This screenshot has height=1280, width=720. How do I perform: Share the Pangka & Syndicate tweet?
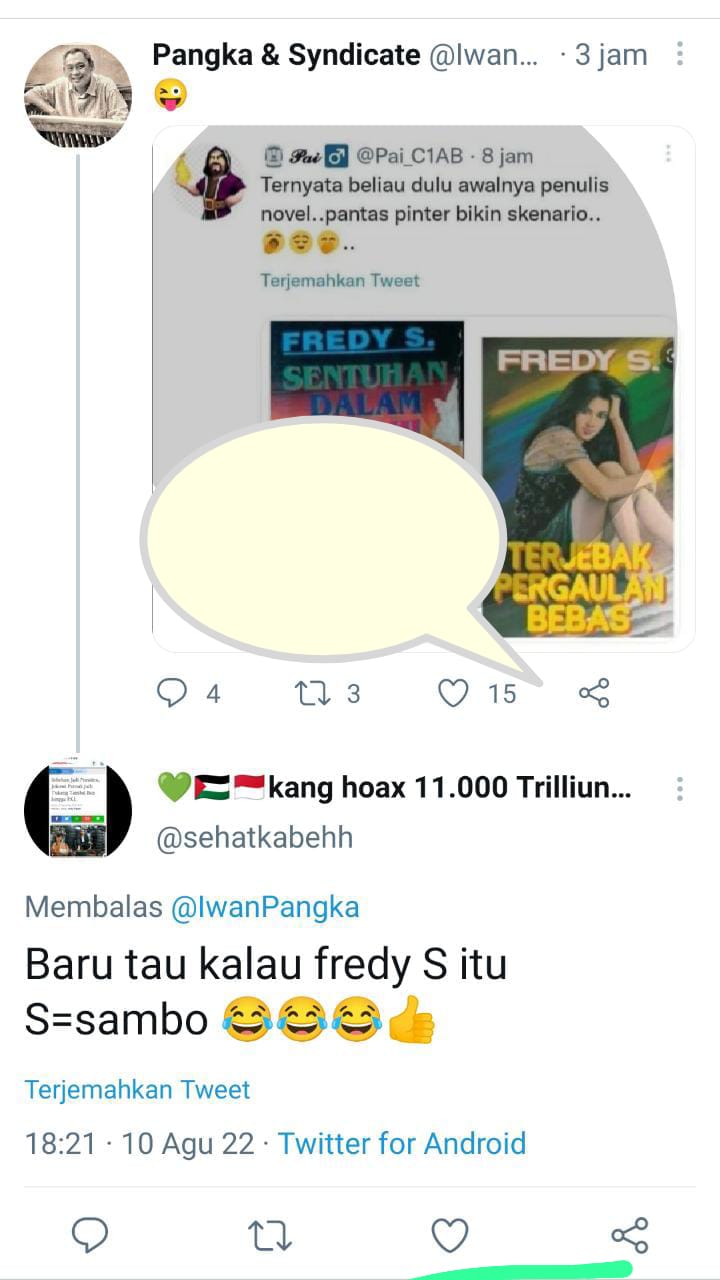click(x=594, y=692)
